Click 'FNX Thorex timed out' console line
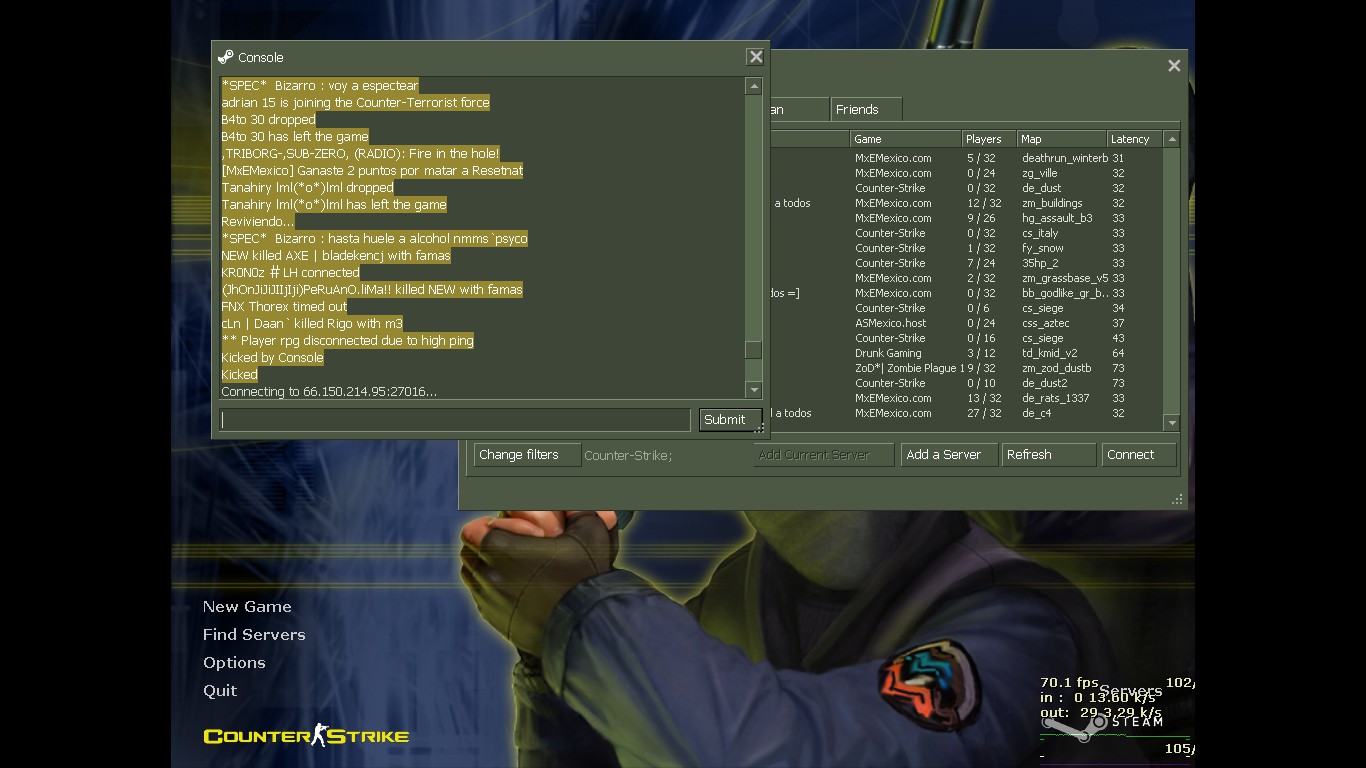The image size is (1366, 768). [284, 307]
